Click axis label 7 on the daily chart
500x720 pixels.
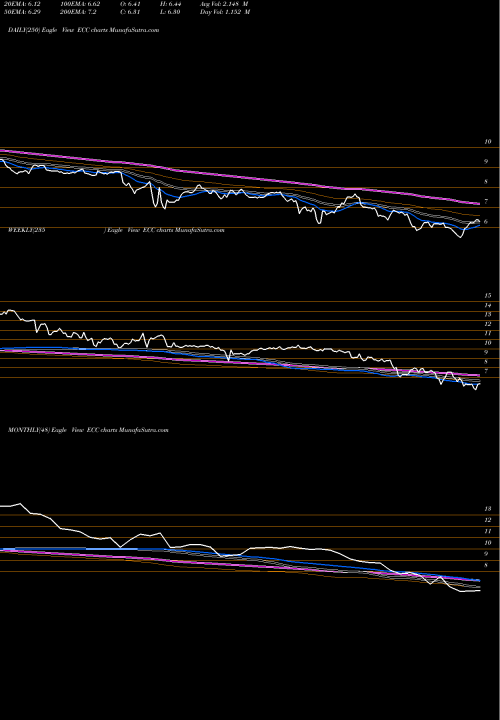click(x=485, y=202)
